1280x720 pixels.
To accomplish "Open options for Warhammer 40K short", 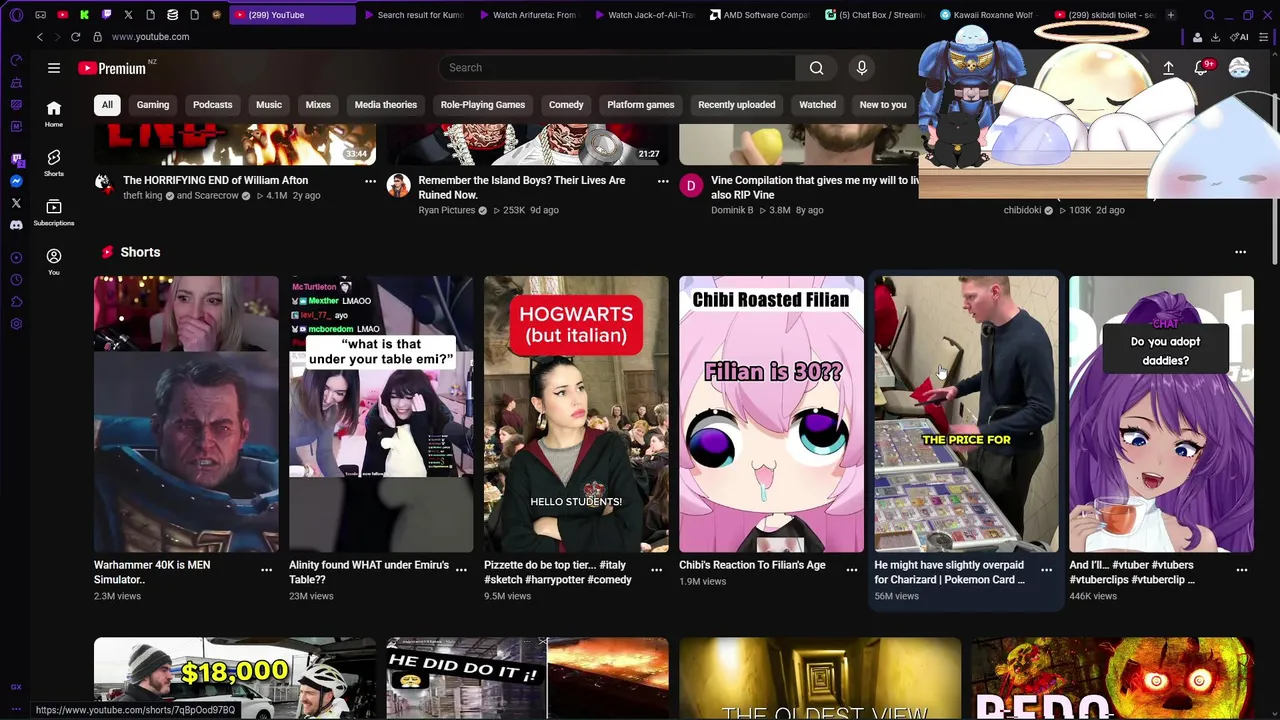I will (x=266, y=570).
